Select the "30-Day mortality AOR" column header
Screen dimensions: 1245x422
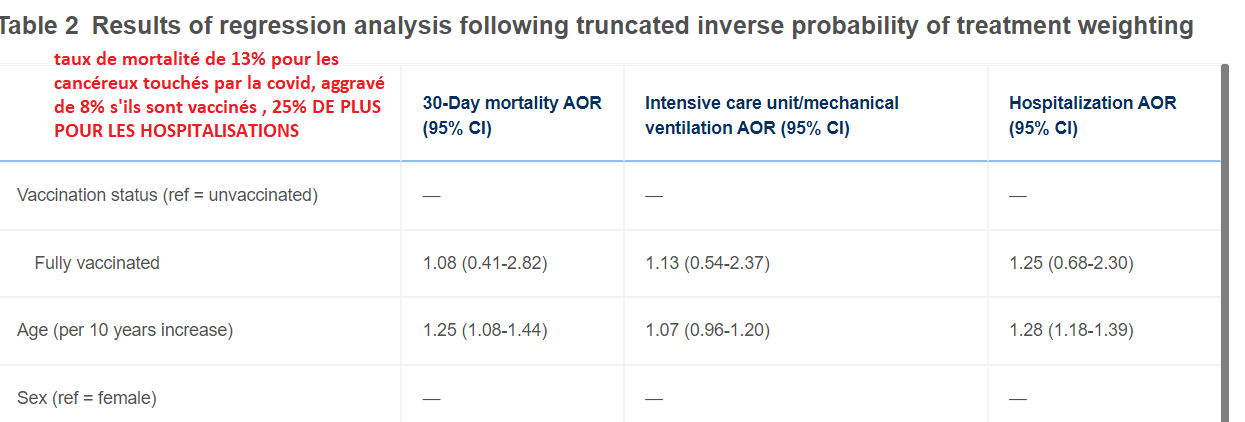coord(512,115)
